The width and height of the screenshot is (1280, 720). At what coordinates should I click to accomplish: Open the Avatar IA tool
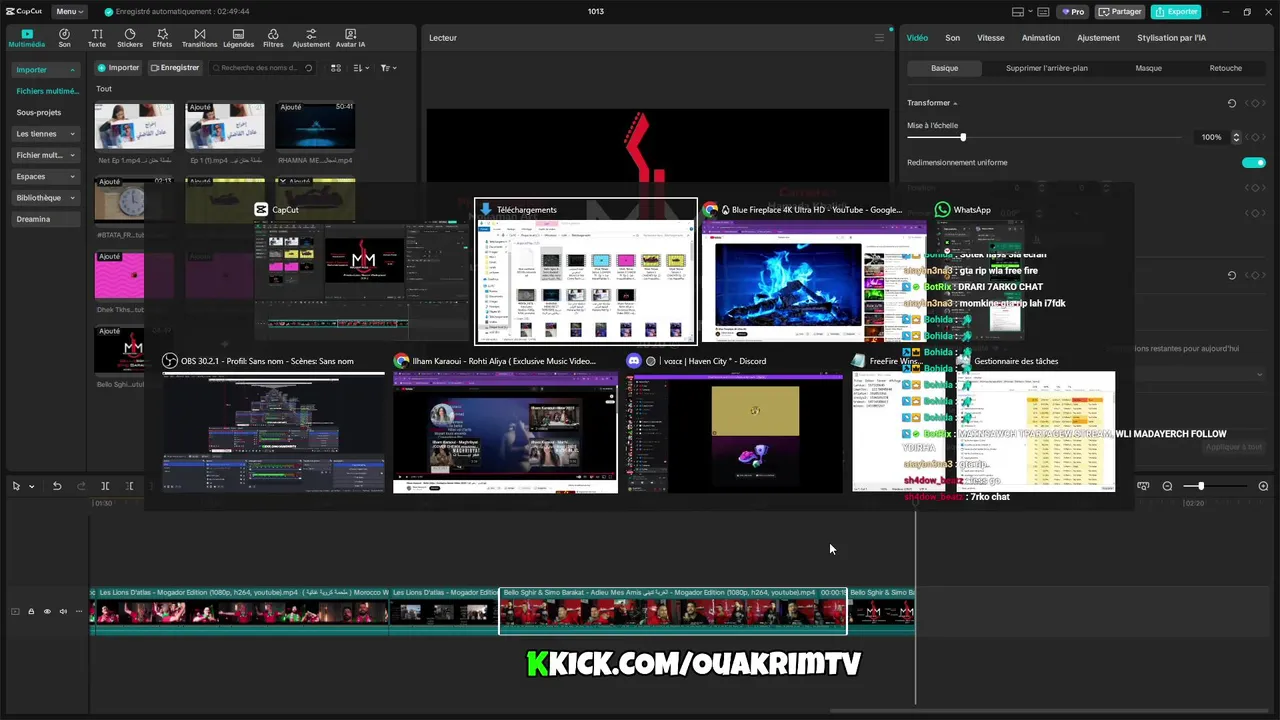(350, 38)
